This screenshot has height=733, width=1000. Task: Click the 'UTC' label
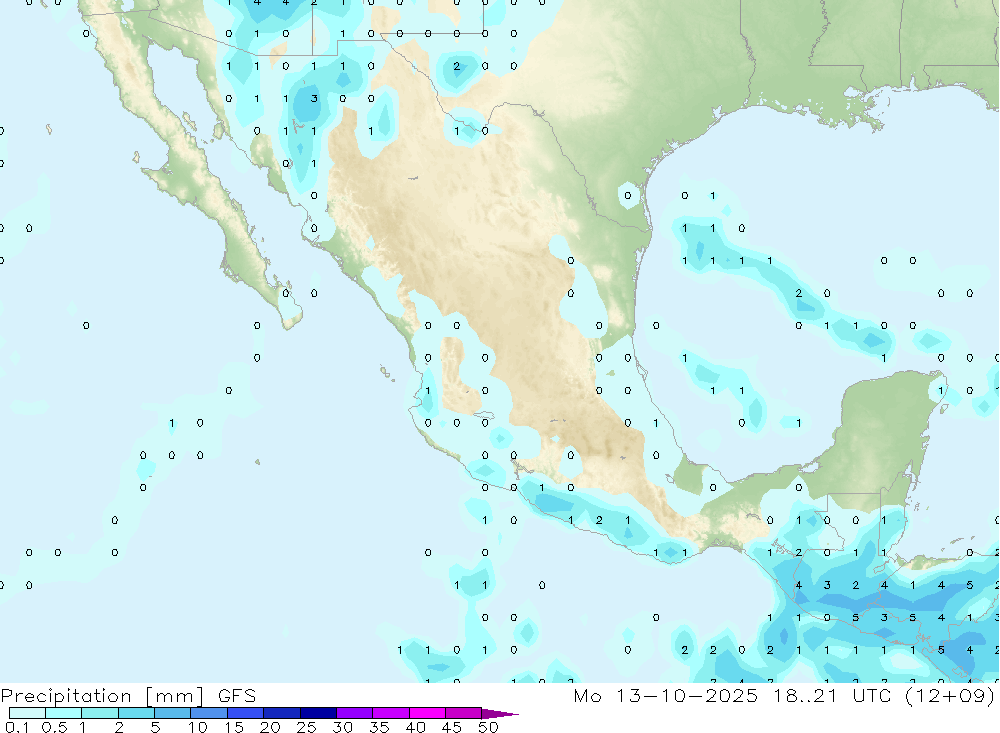tap(871, 695)
